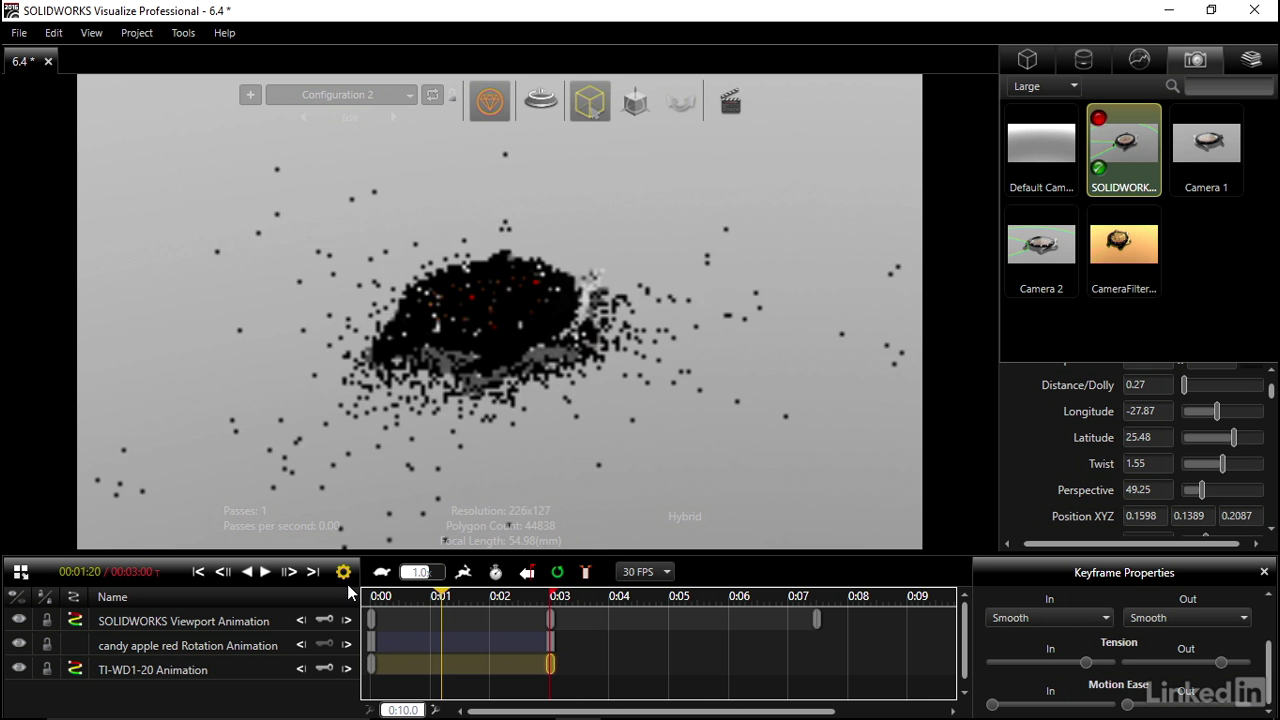Click the fast speed rabbit icon

[x=463, y=572]
